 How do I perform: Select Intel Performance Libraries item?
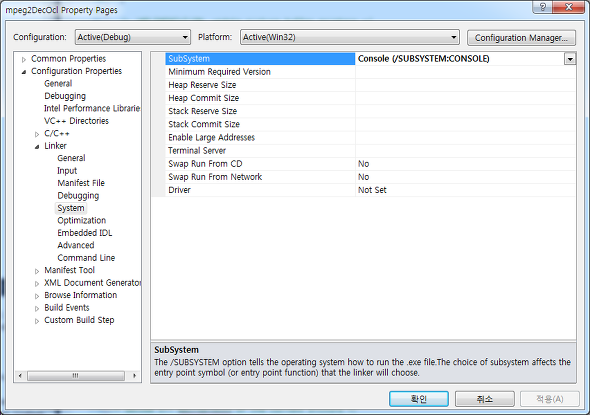[x=92, y=108]
